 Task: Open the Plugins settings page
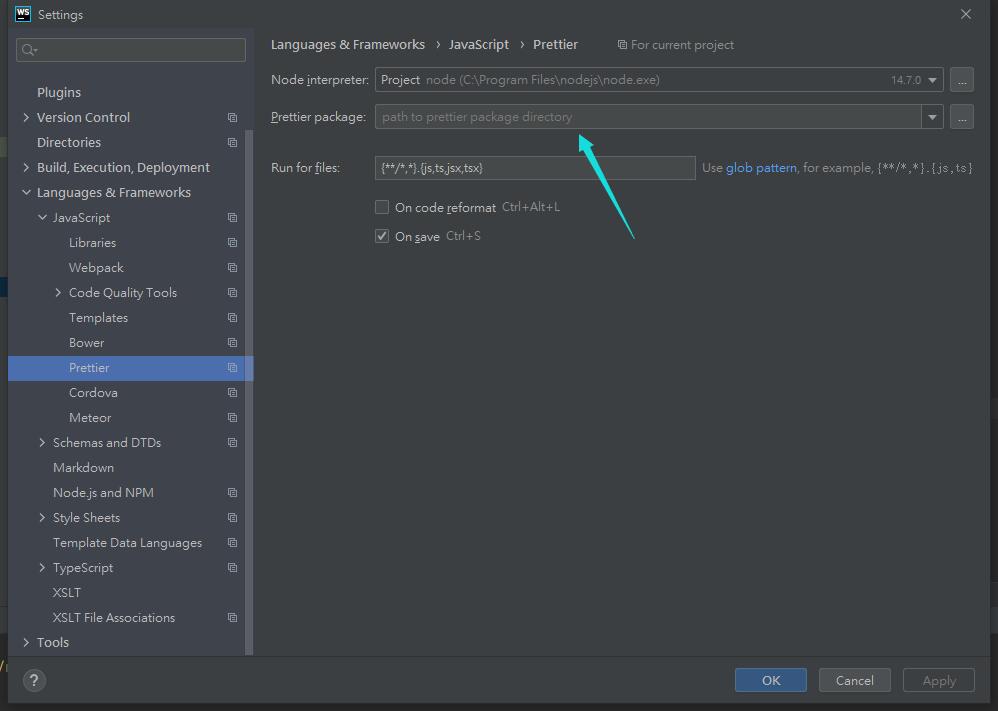tap(59, 92)
